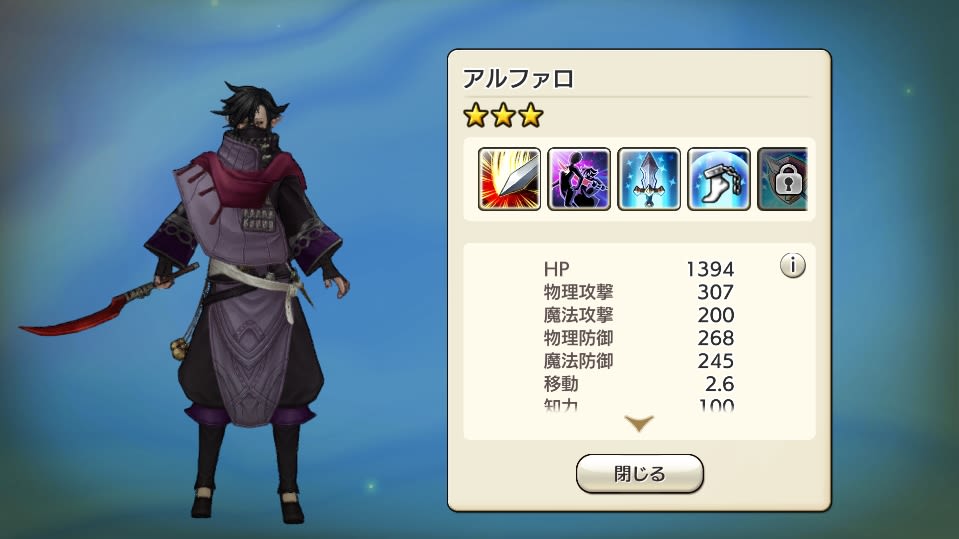
Task: Select the 物理攻撃 stat label
Action: (578, 292)
